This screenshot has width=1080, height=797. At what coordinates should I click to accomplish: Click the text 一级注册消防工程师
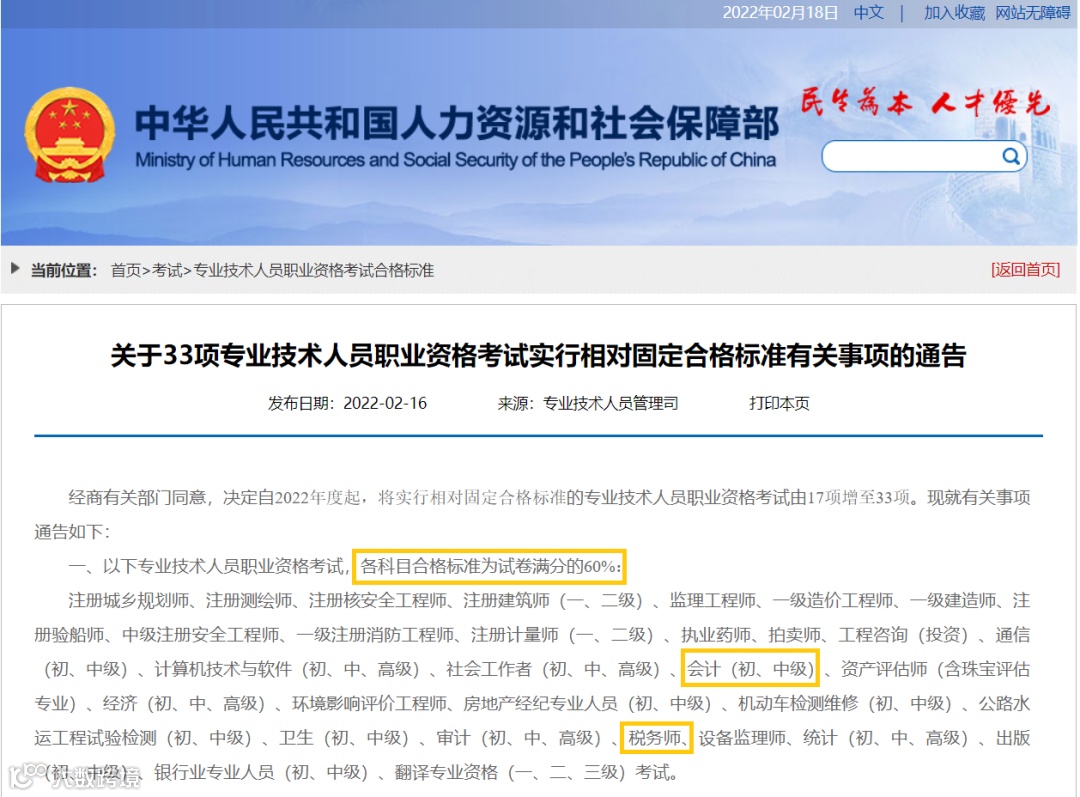tap(375, 634)
